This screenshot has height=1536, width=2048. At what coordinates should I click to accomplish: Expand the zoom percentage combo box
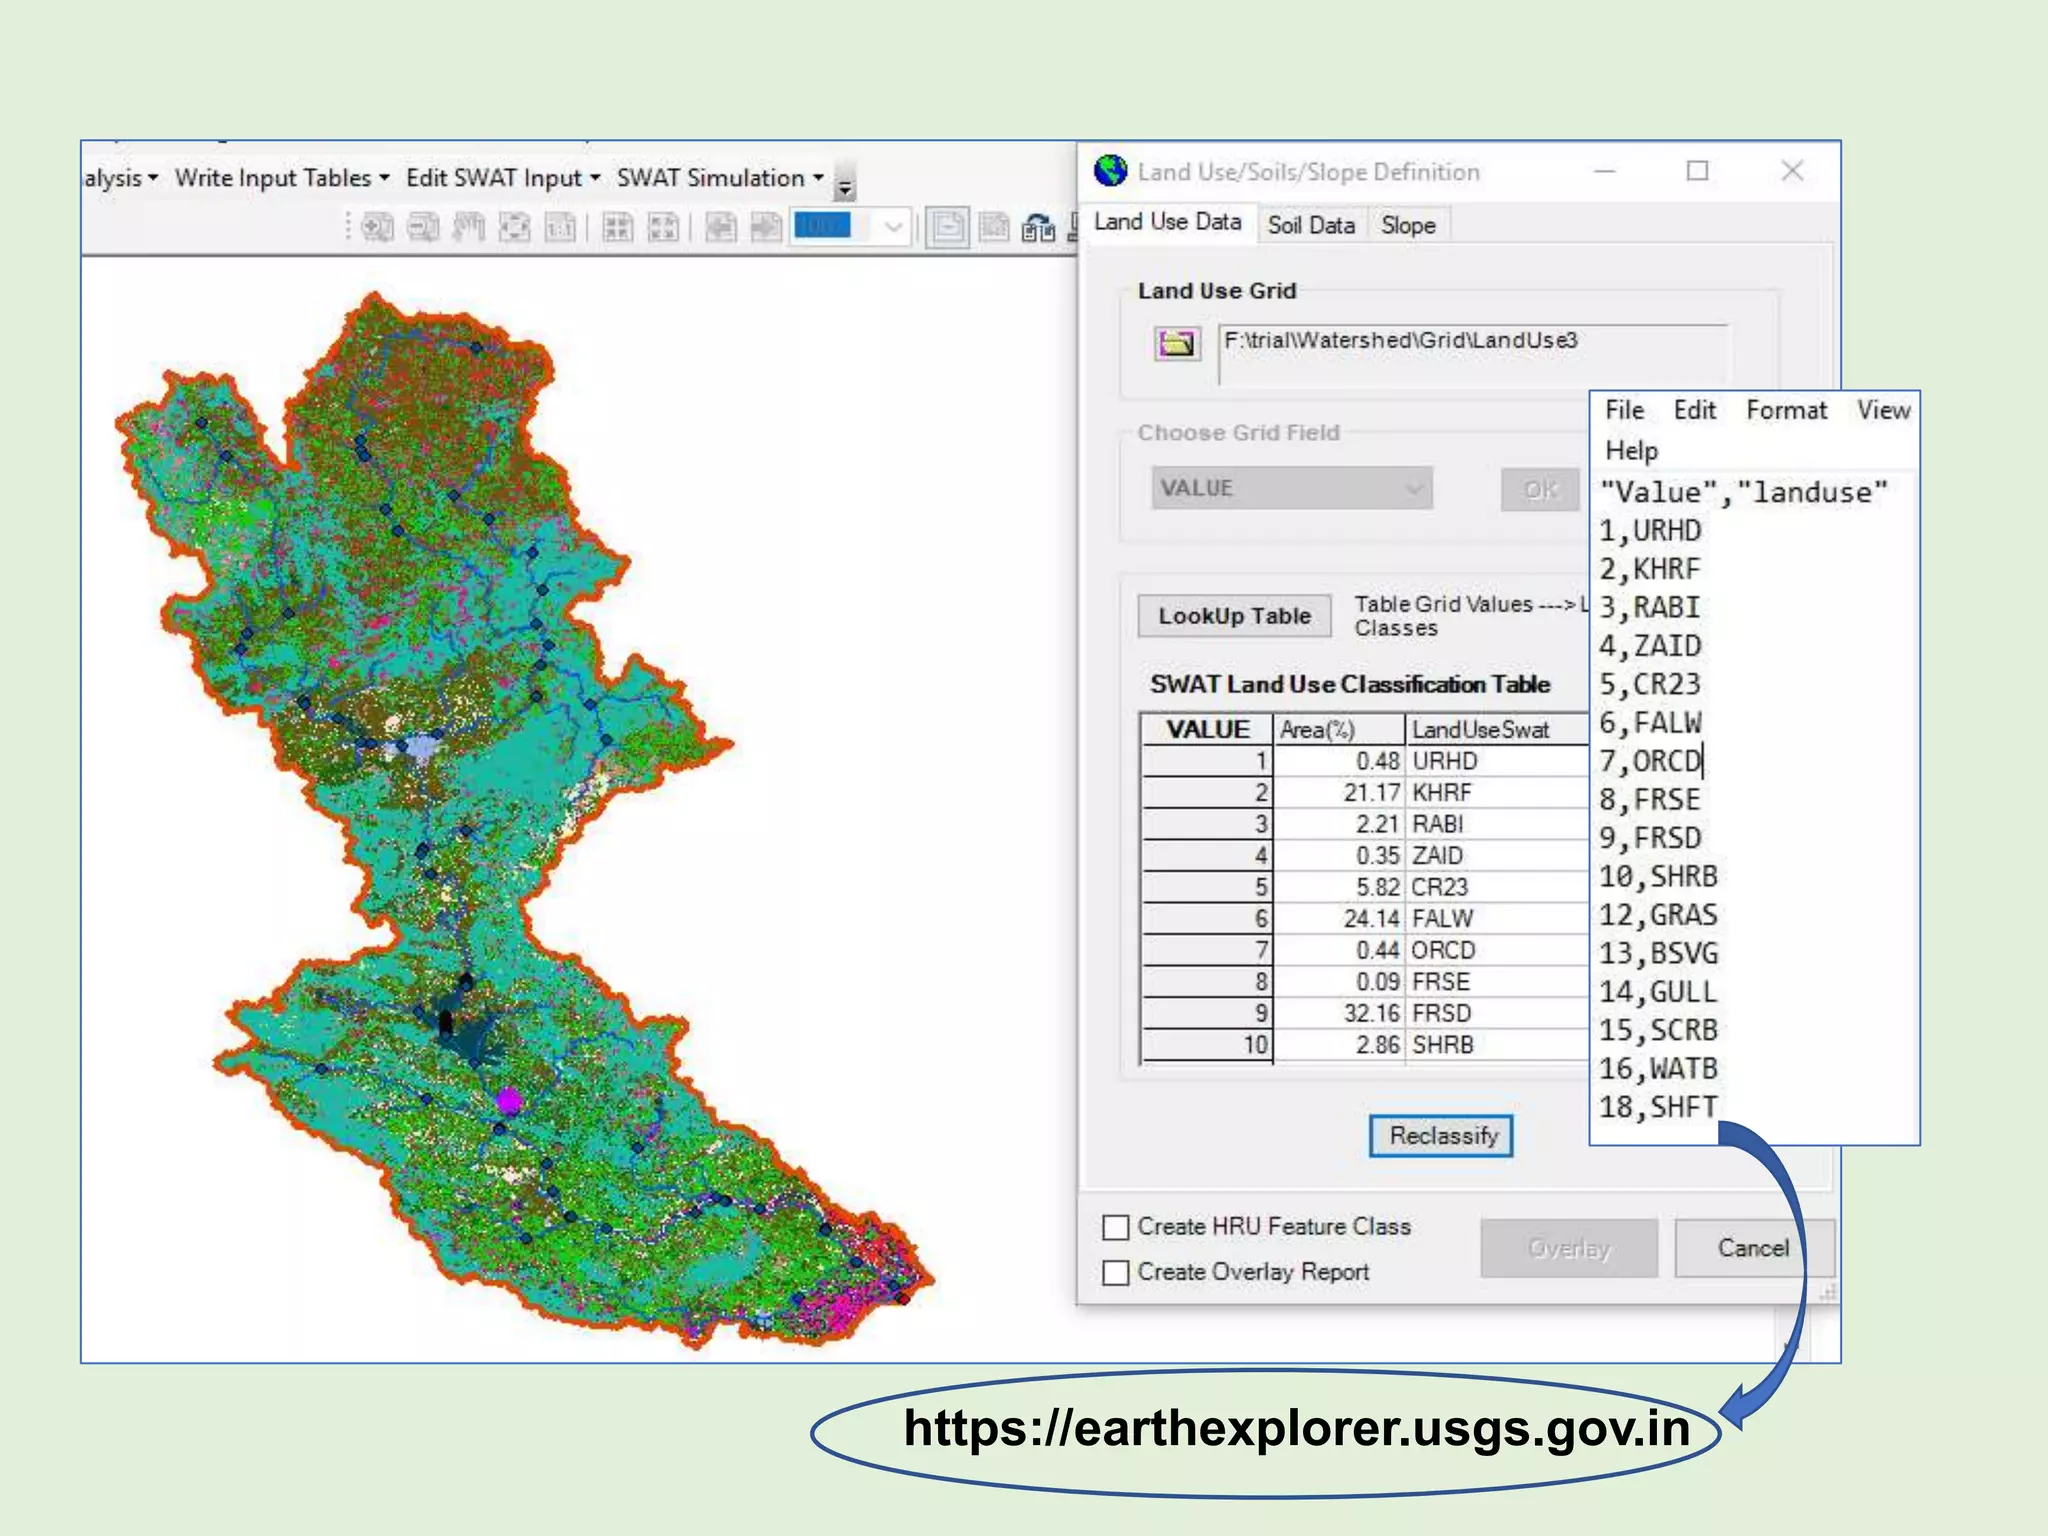(x=893, y=228)
